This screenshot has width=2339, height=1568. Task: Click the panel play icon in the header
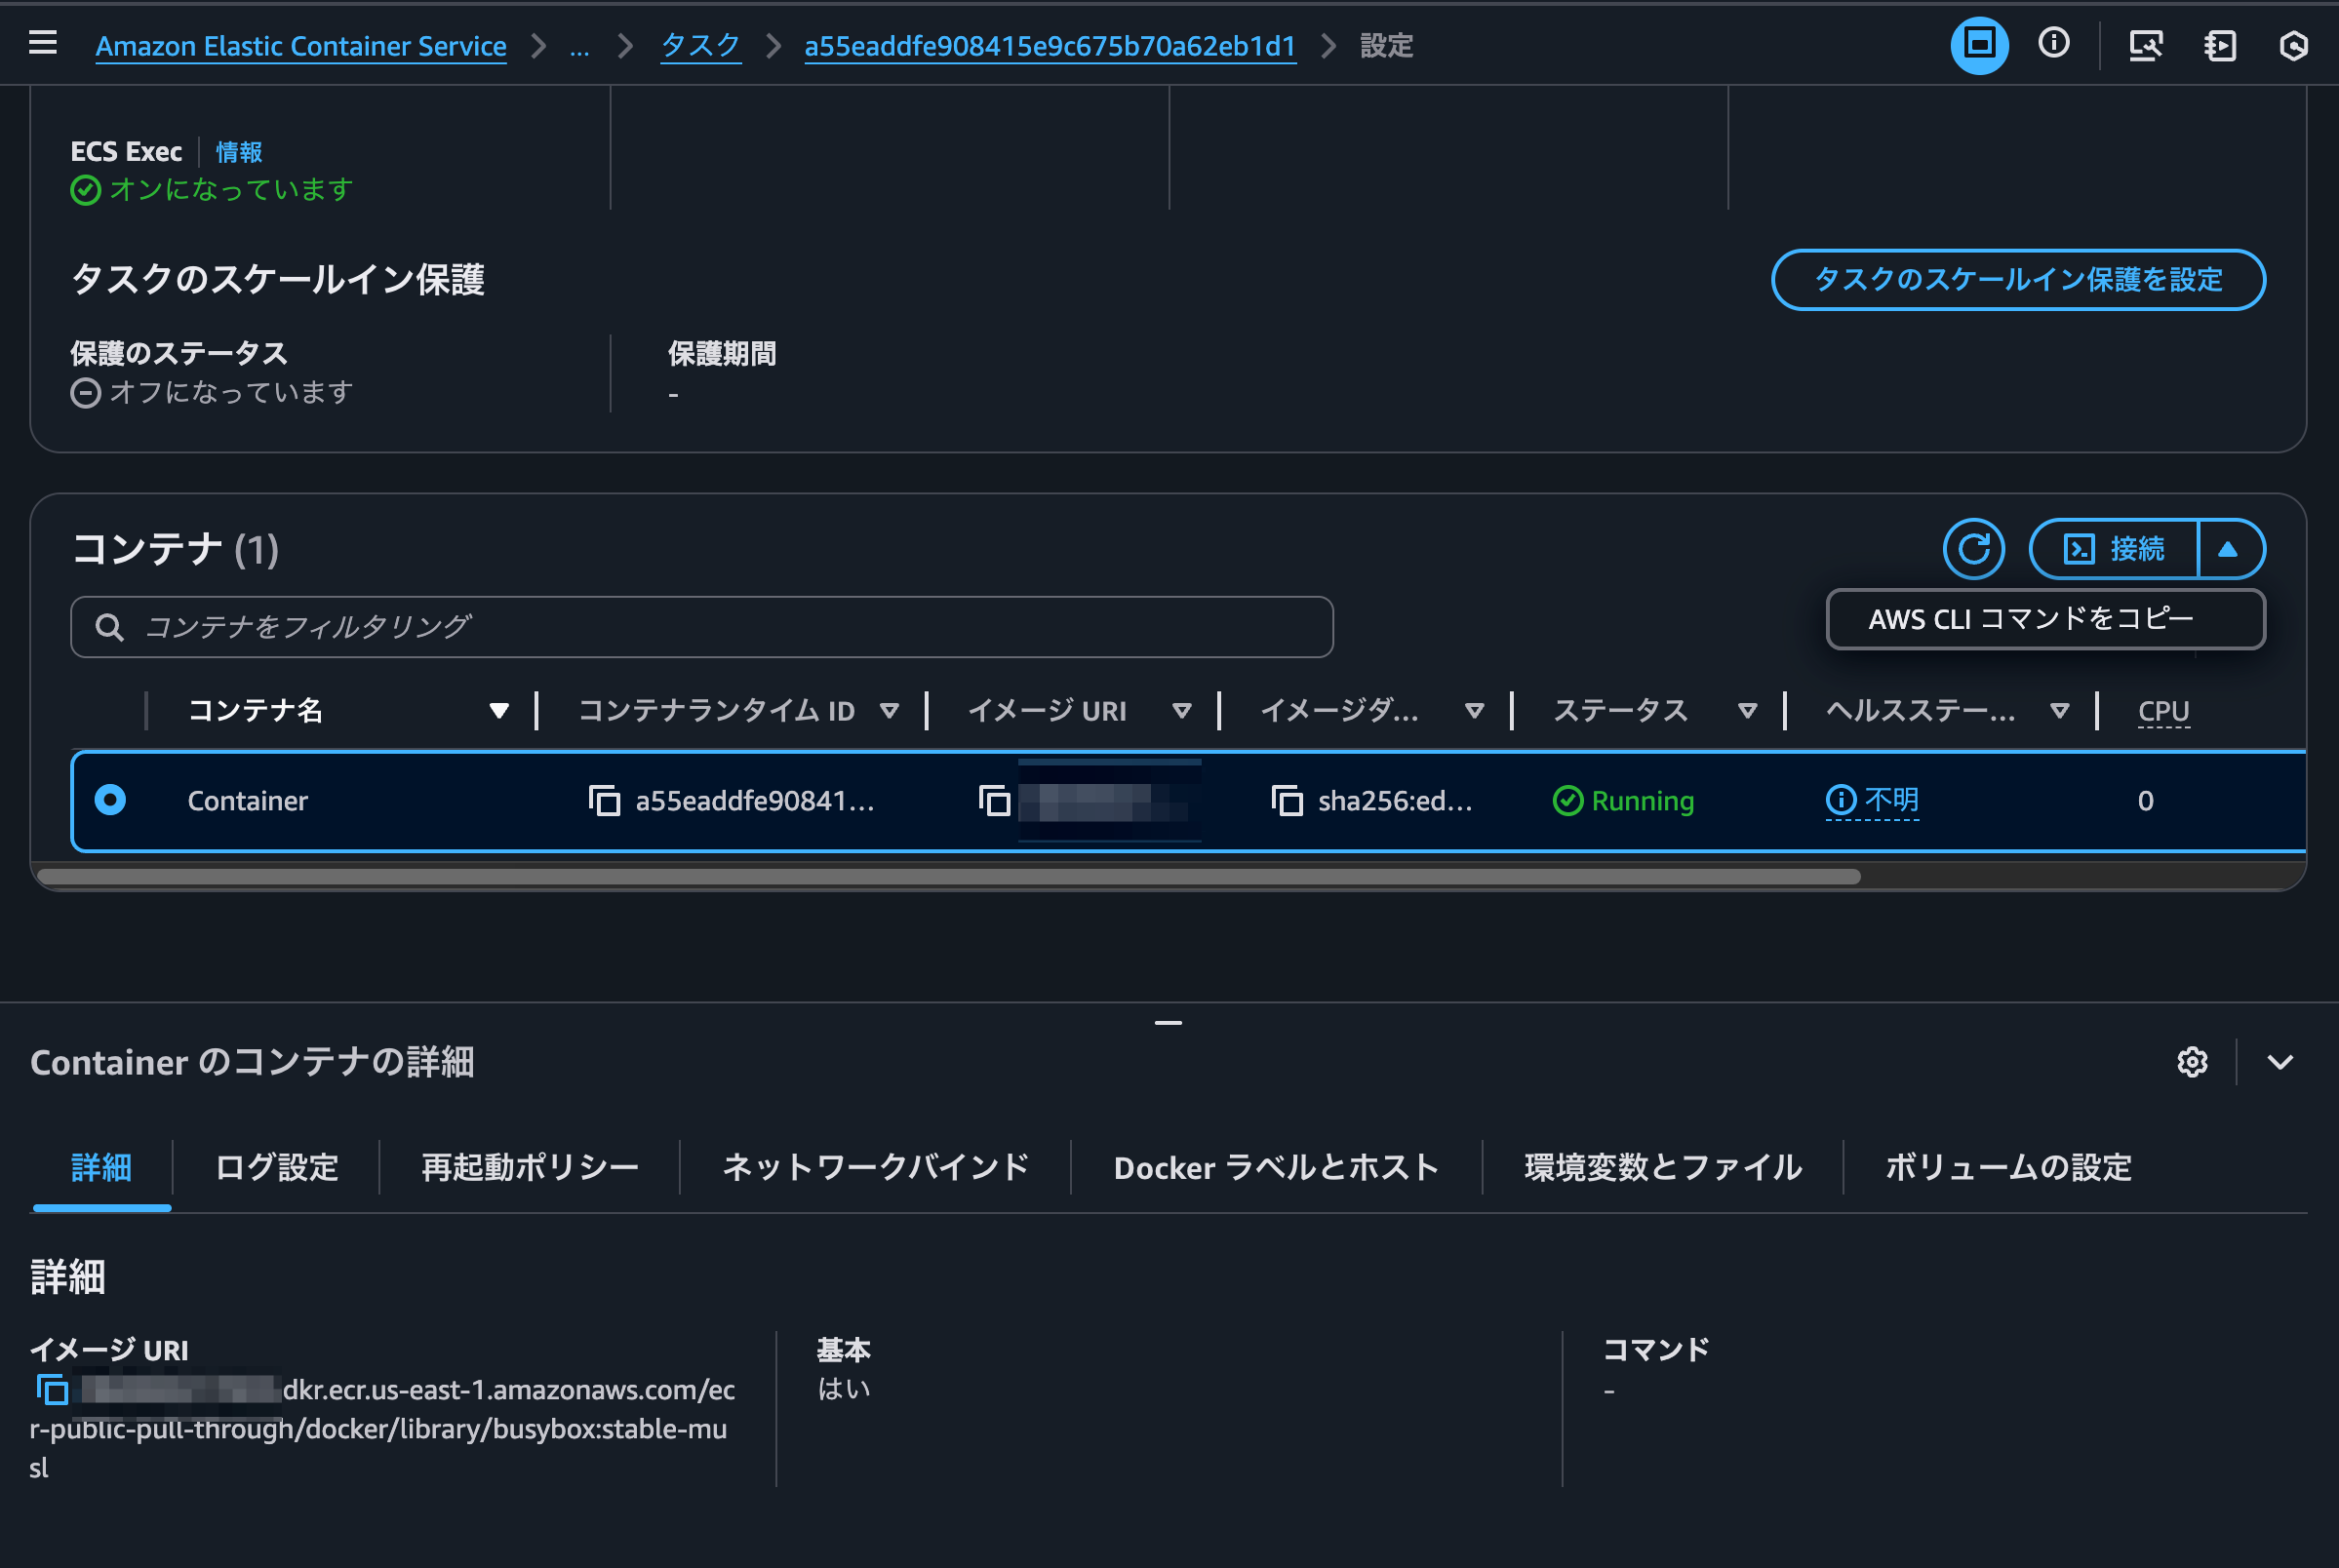(x=2220, y=45)
